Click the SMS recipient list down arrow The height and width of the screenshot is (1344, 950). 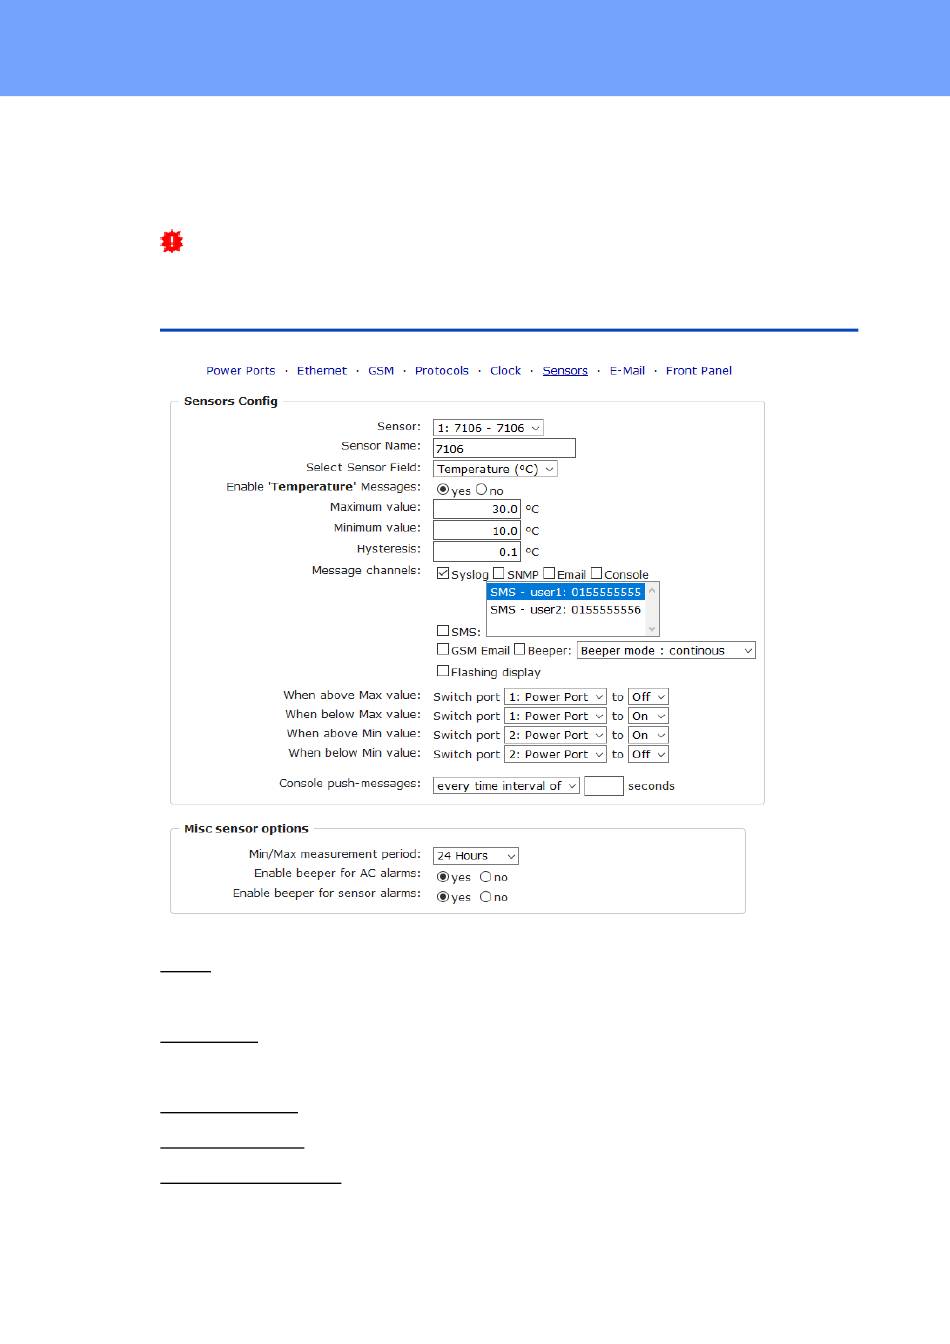pos(653,629)
